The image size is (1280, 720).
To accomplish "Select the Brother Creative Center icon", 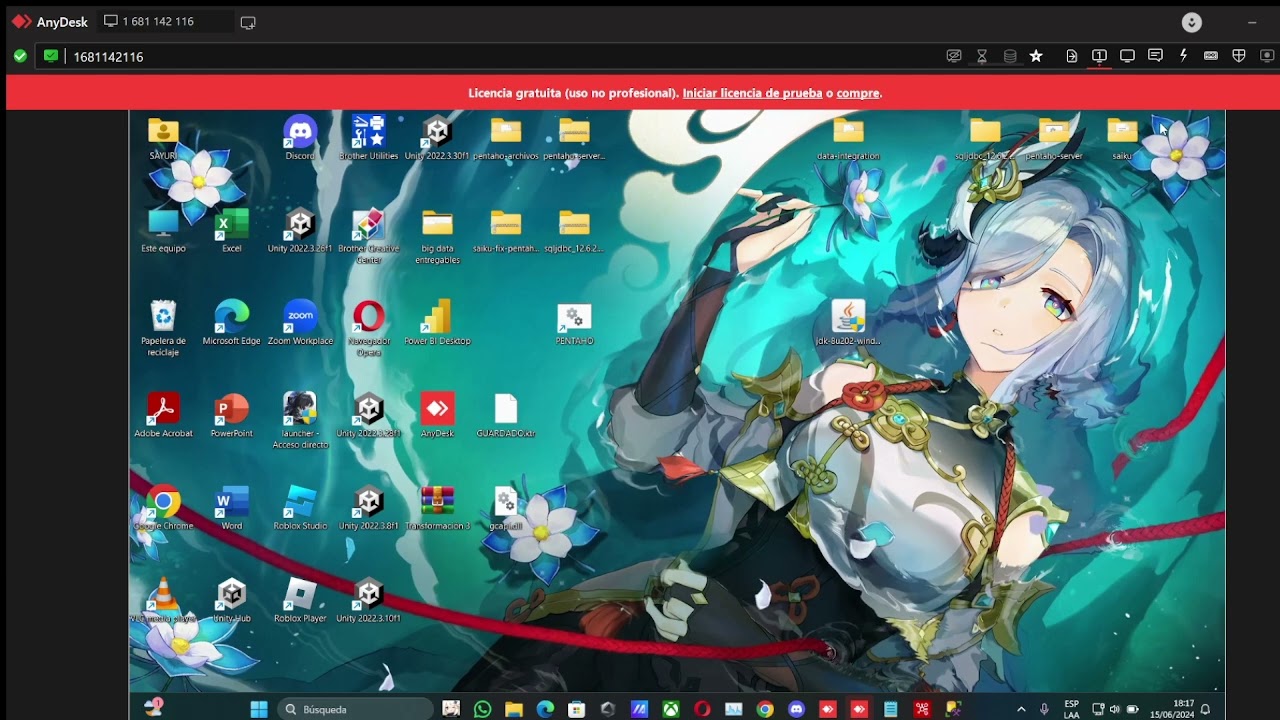I will click(x=368, y=236).
